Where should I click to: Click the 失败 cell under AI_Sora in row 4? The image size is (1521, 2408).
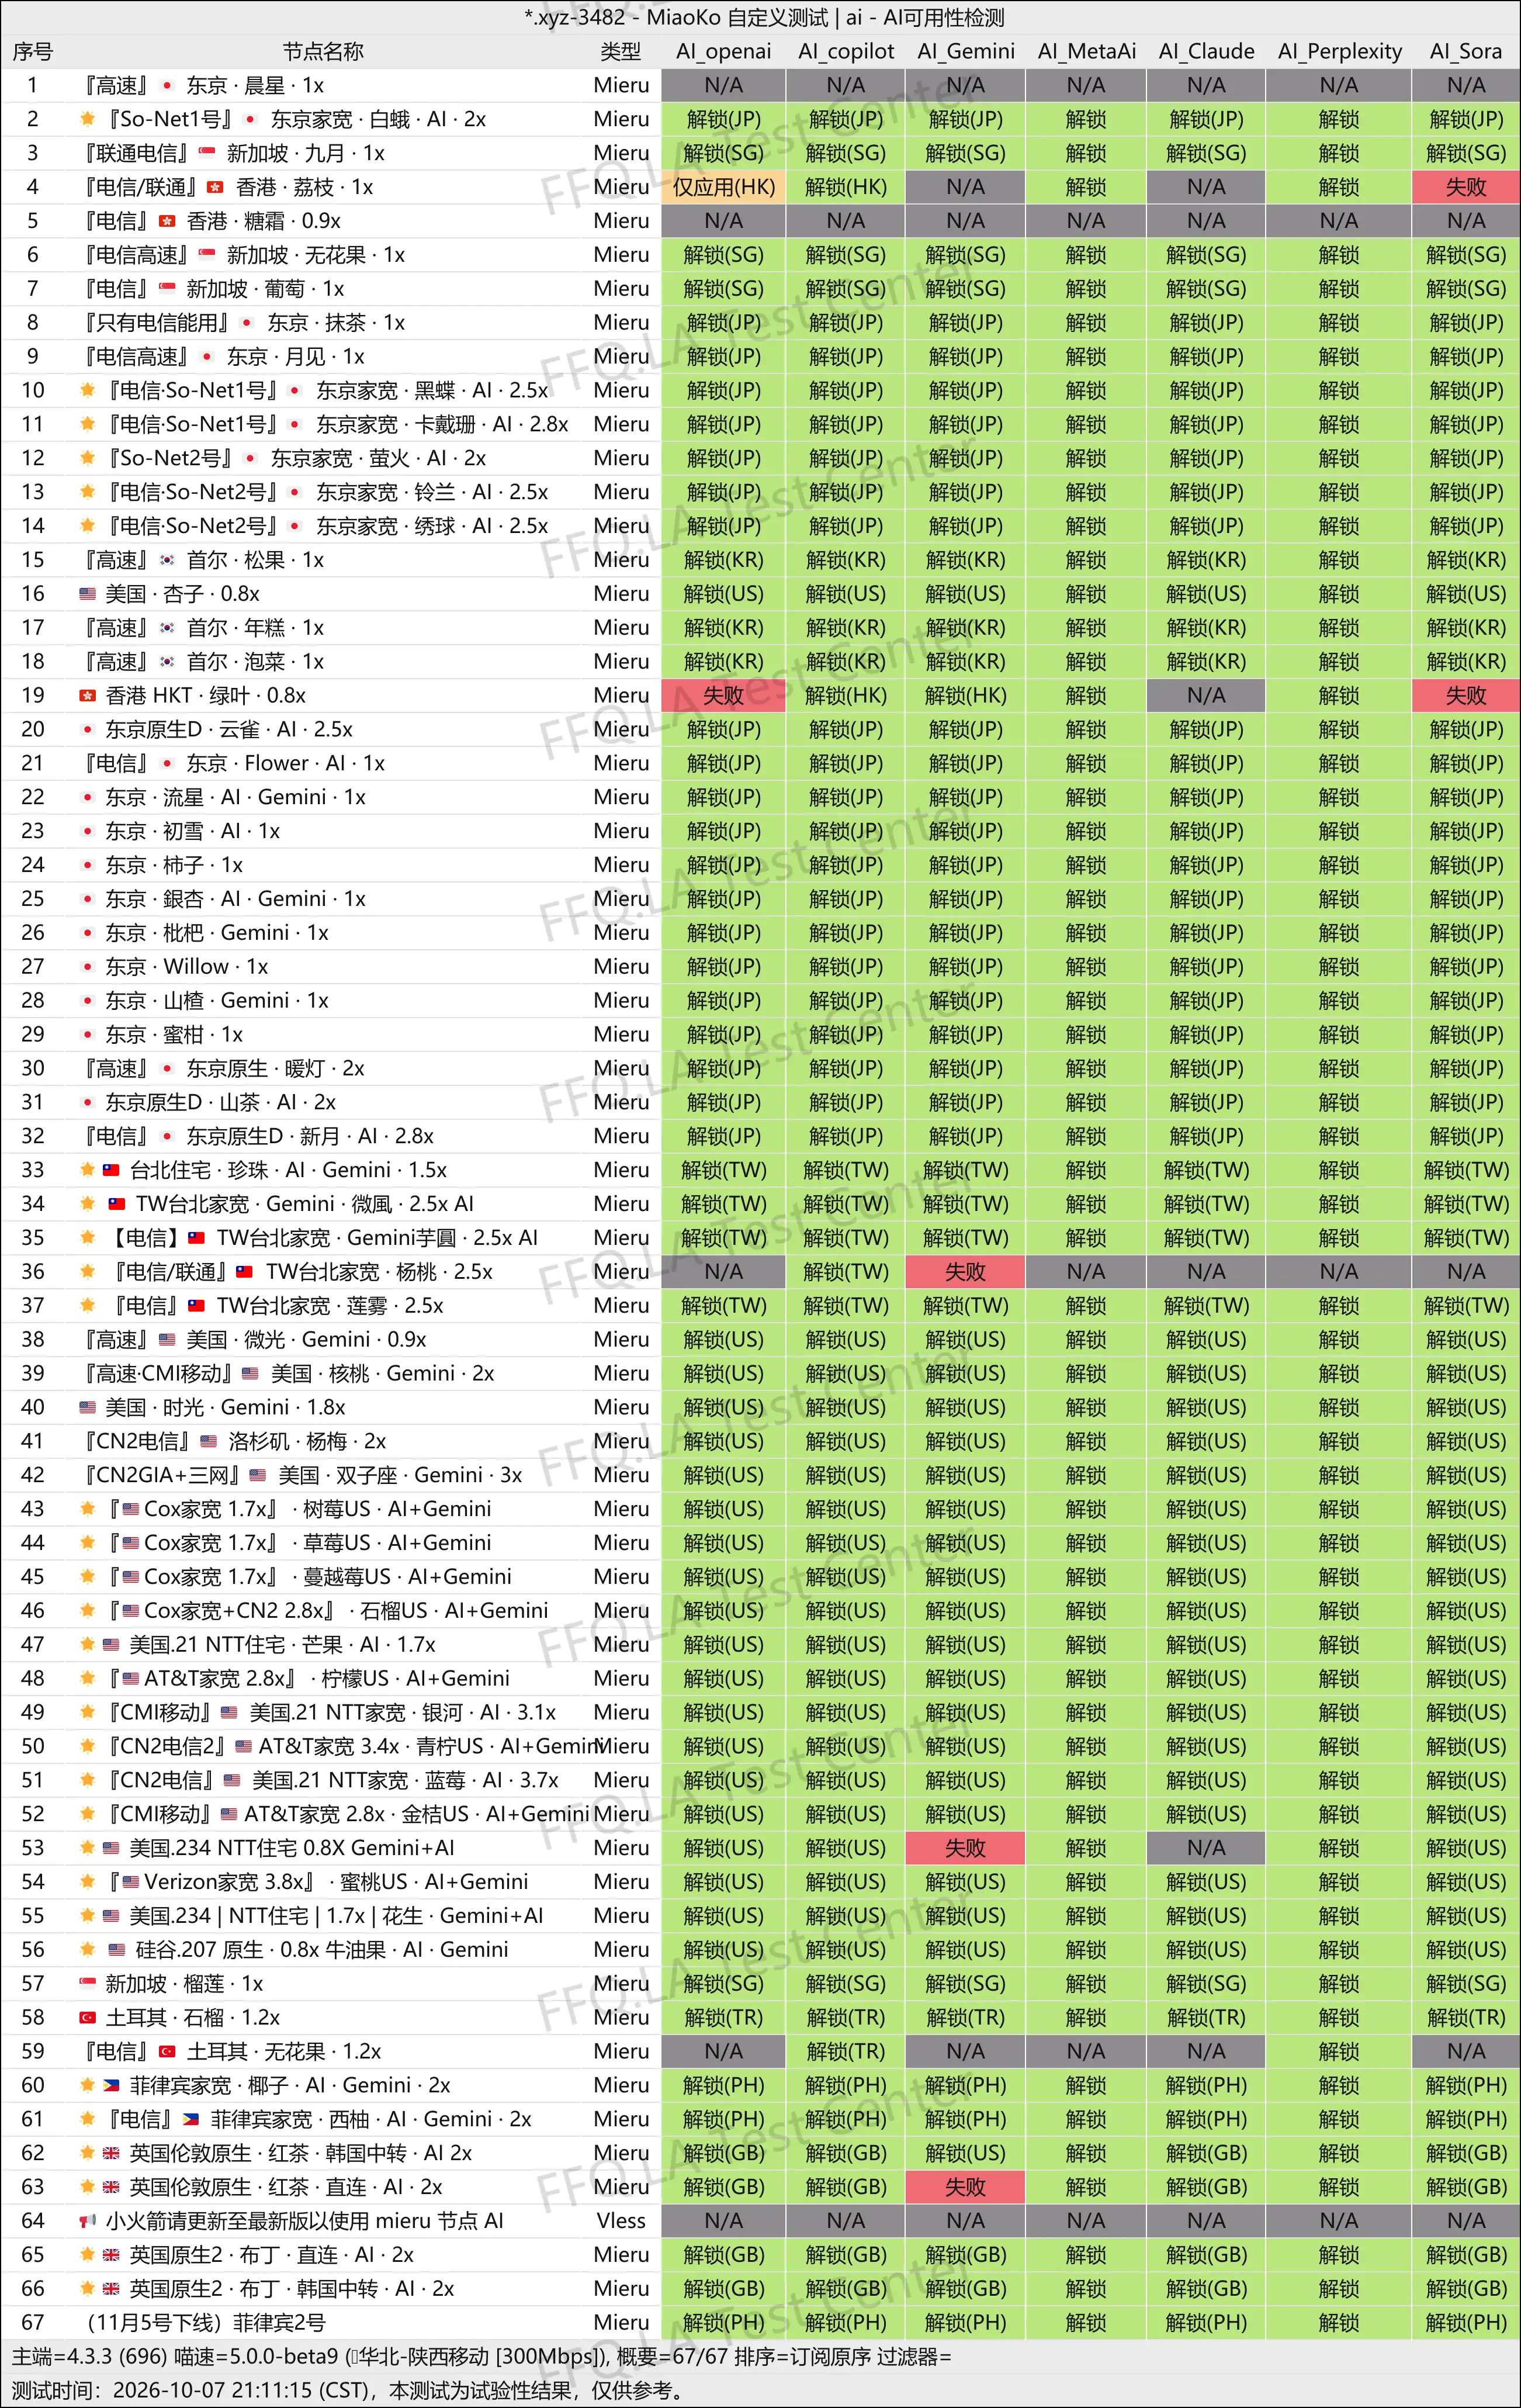(1466, 187)
